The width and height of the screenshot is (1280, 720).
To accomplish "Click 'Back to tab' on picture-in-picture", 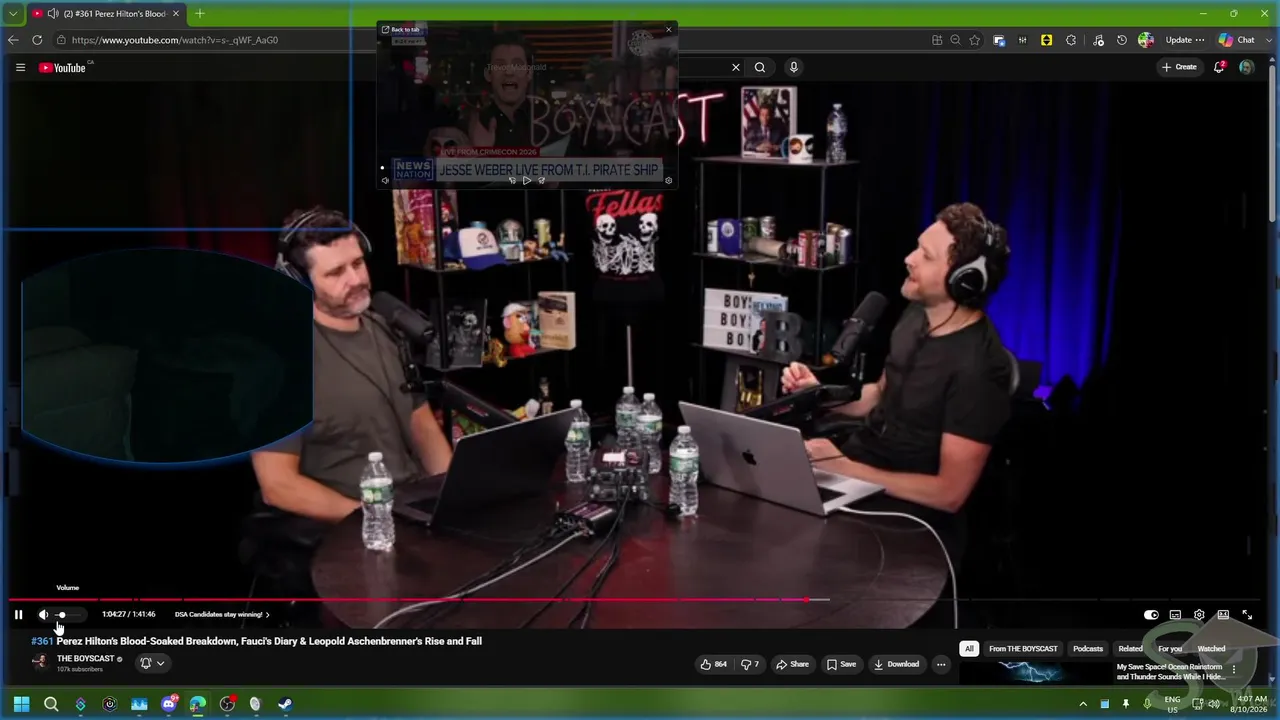I will [x=401, y=30].
